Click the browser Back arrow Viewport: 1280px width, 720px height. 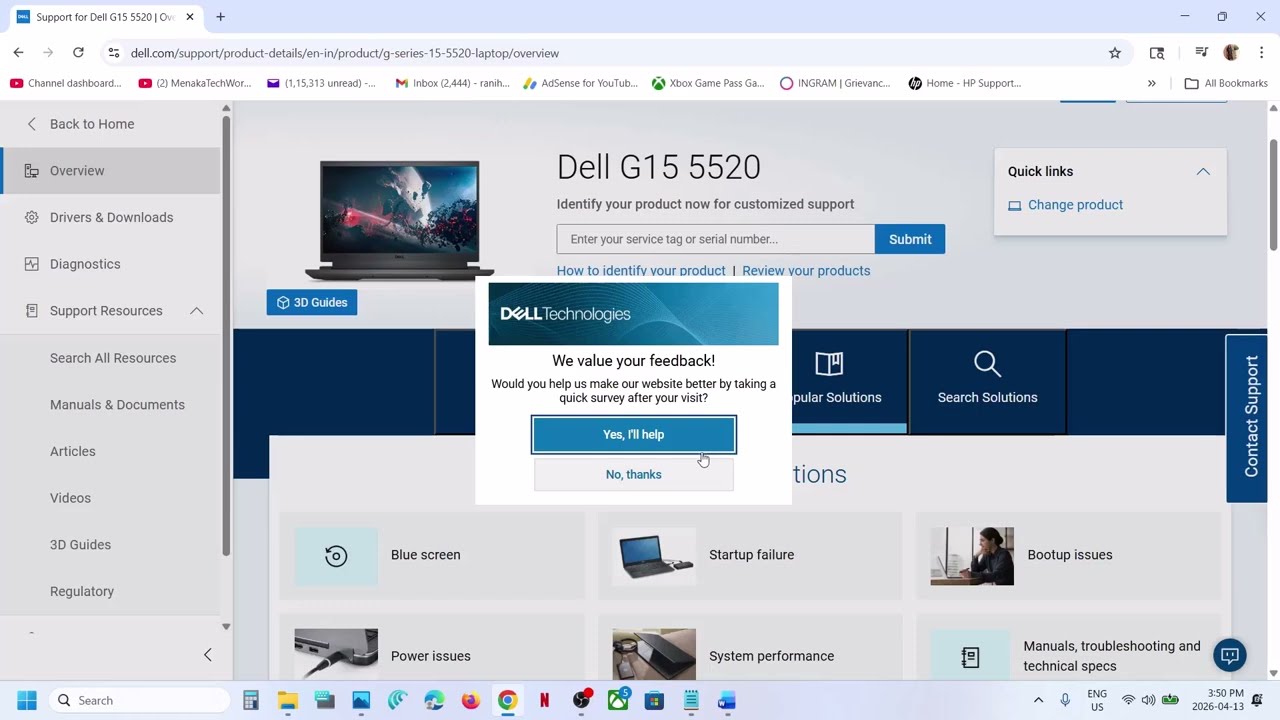[x=18, y=53]
